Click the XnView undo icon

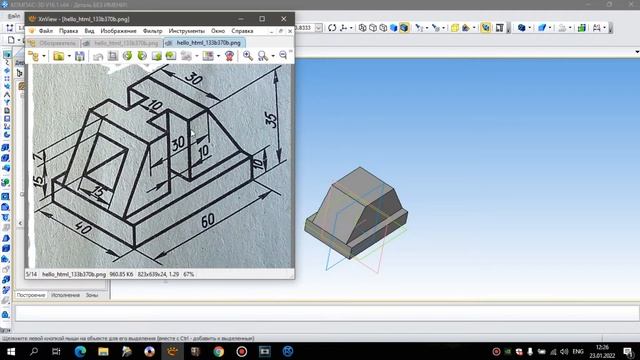98,56
